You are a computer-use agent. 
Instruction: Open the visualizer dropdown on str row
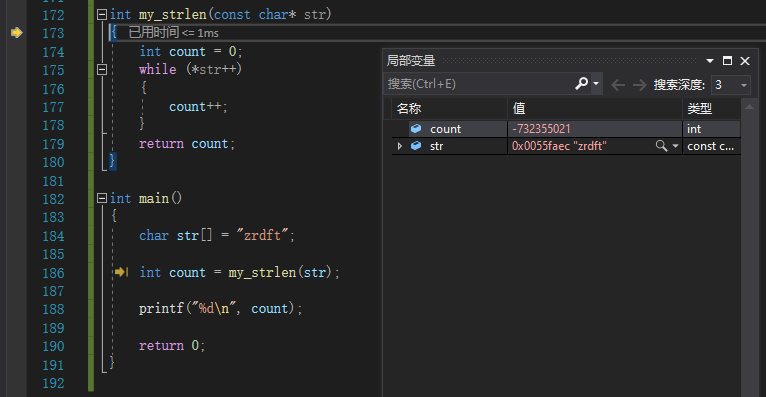[676, 146]
